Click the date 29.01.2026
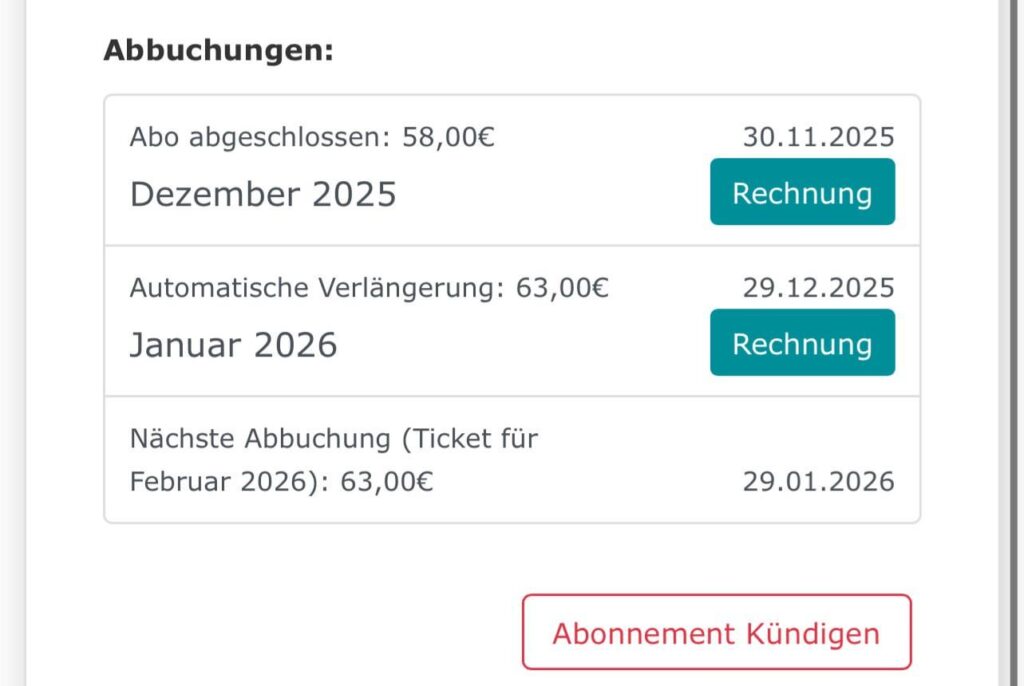Image resolution: width=1024 pixels, height=686 pixels. click(819, 481)
